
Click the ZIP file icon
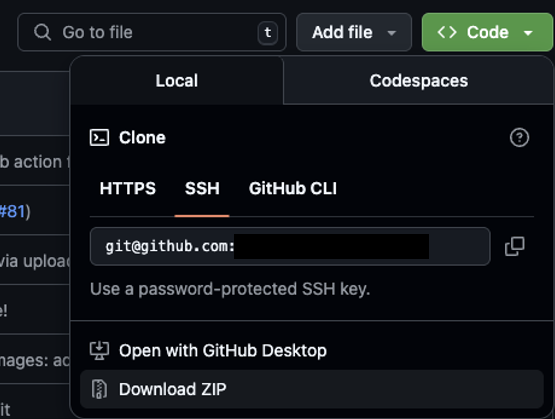tap(99, 389)
